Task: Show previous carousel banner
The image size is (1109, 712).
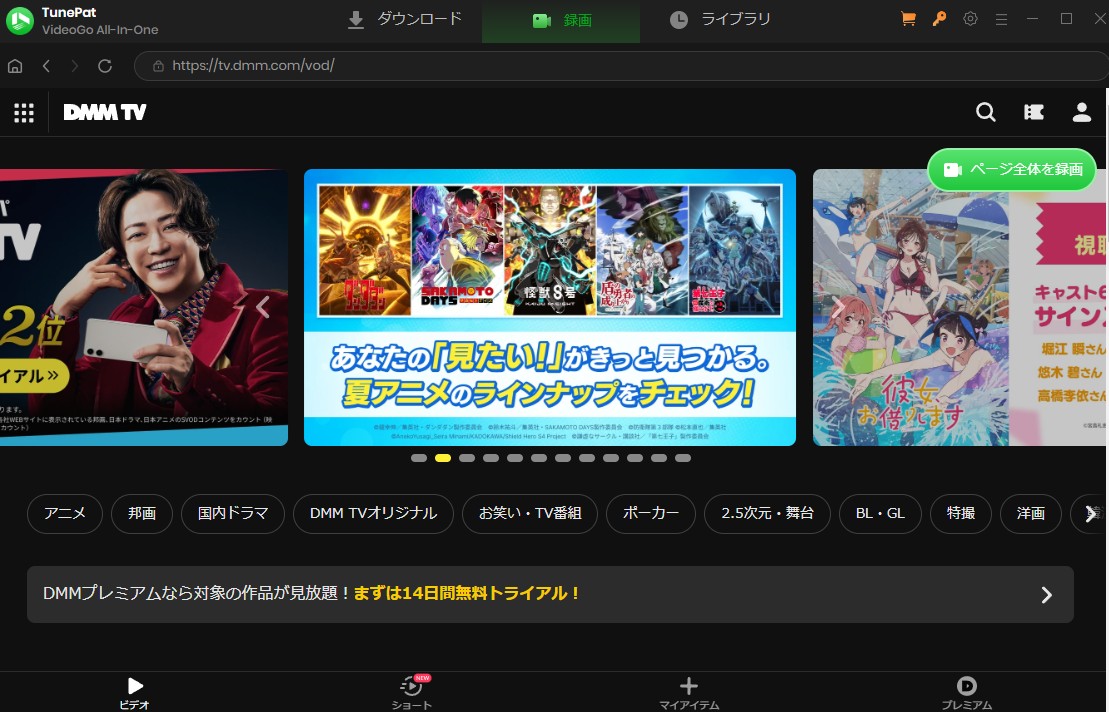Action: [x=262, y=308]
